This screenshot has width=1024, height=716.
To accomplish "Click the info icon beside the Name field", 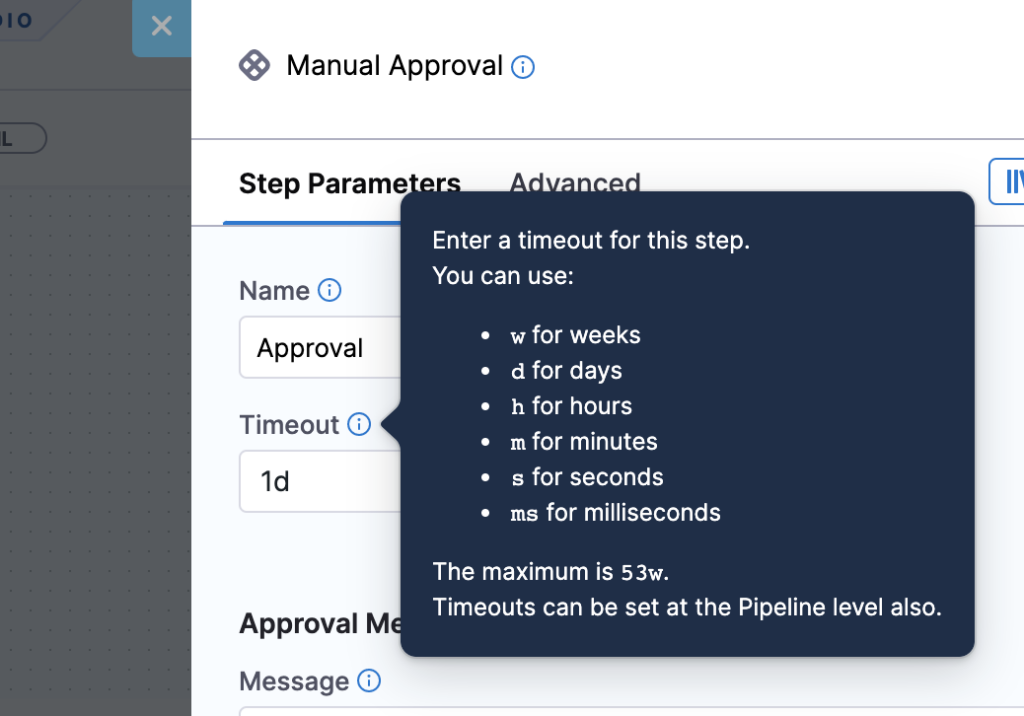I will (x=329, y=290).
